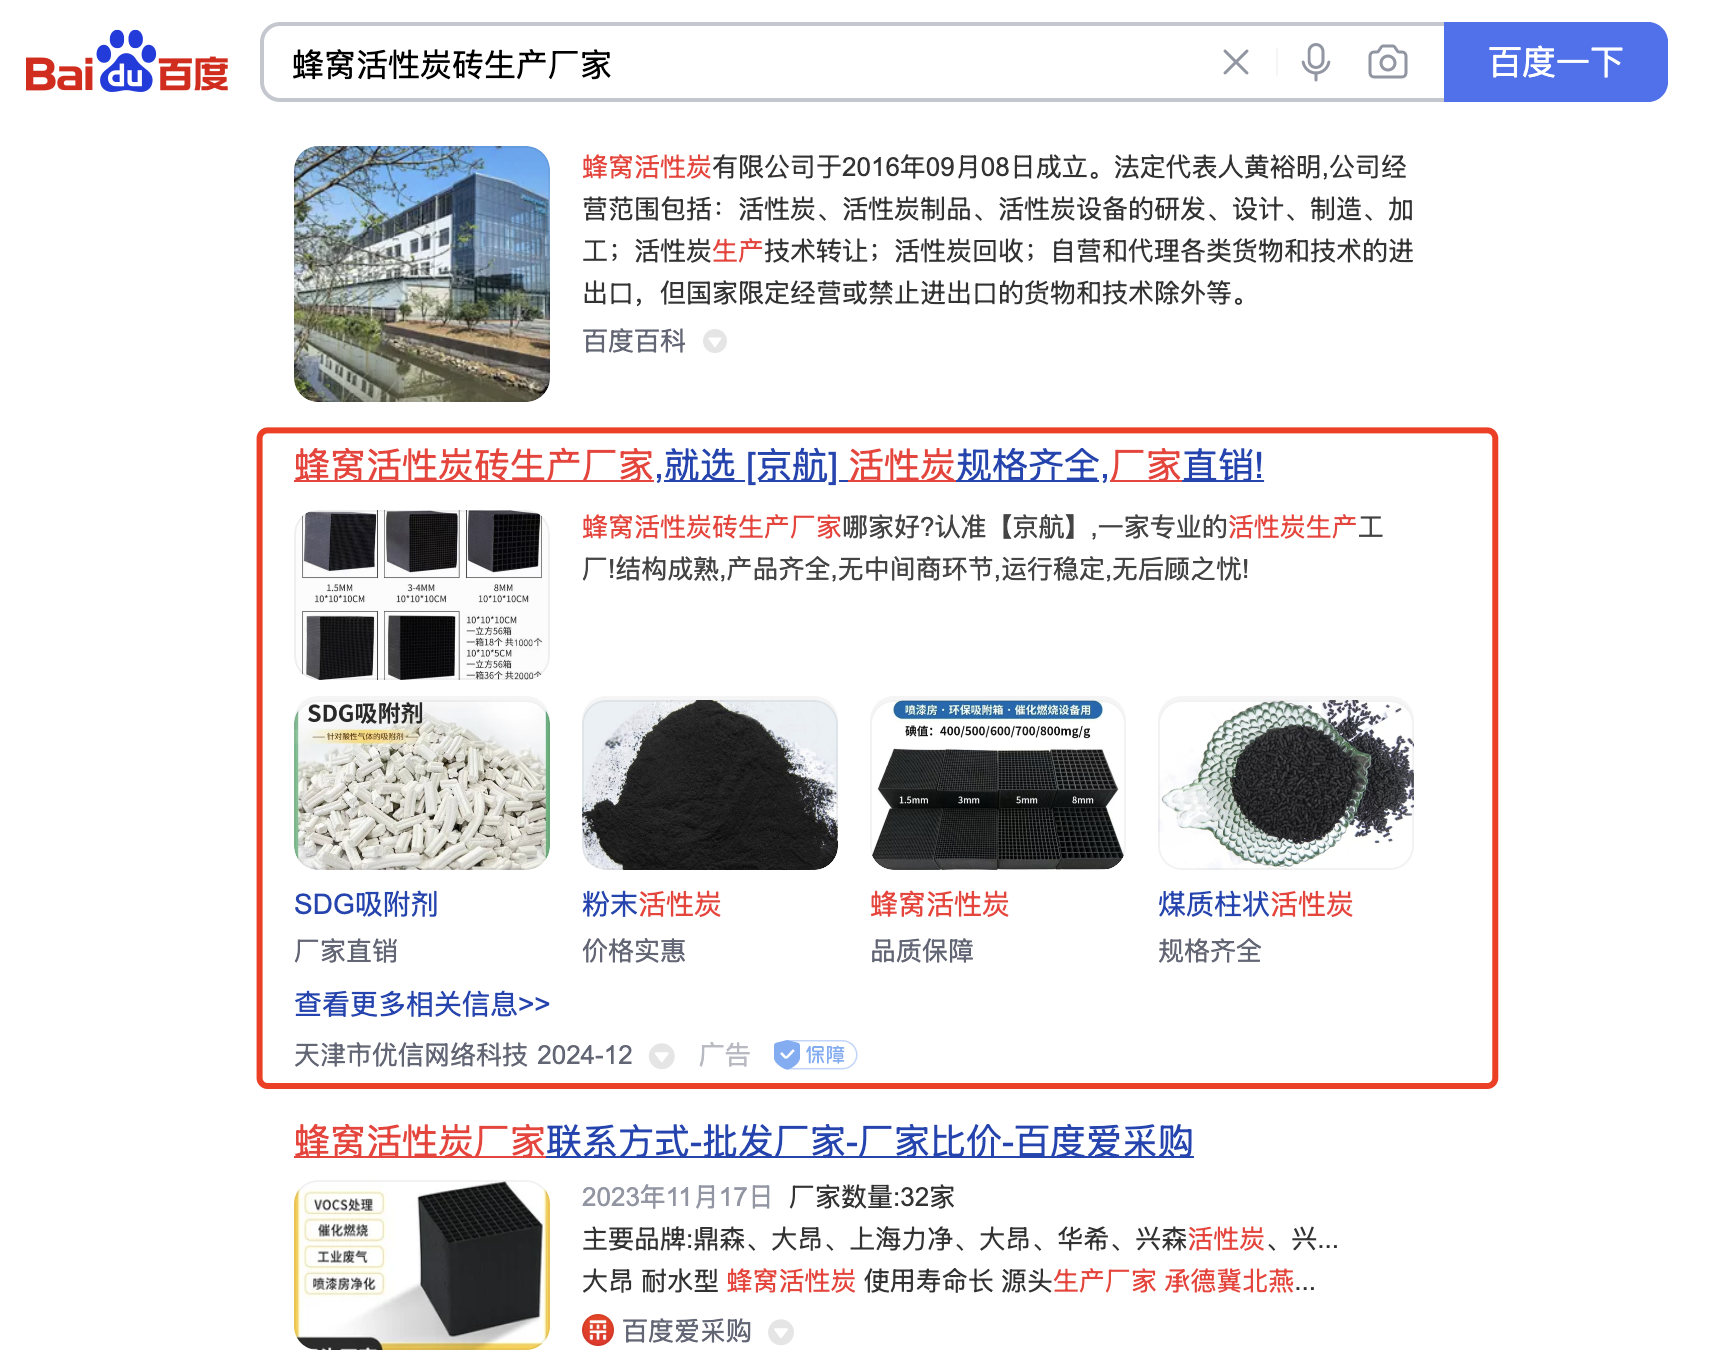This screenshot has width=1736, height=1362.
Task: Start voice search with the microphone icon
Action: point(1316,62)
